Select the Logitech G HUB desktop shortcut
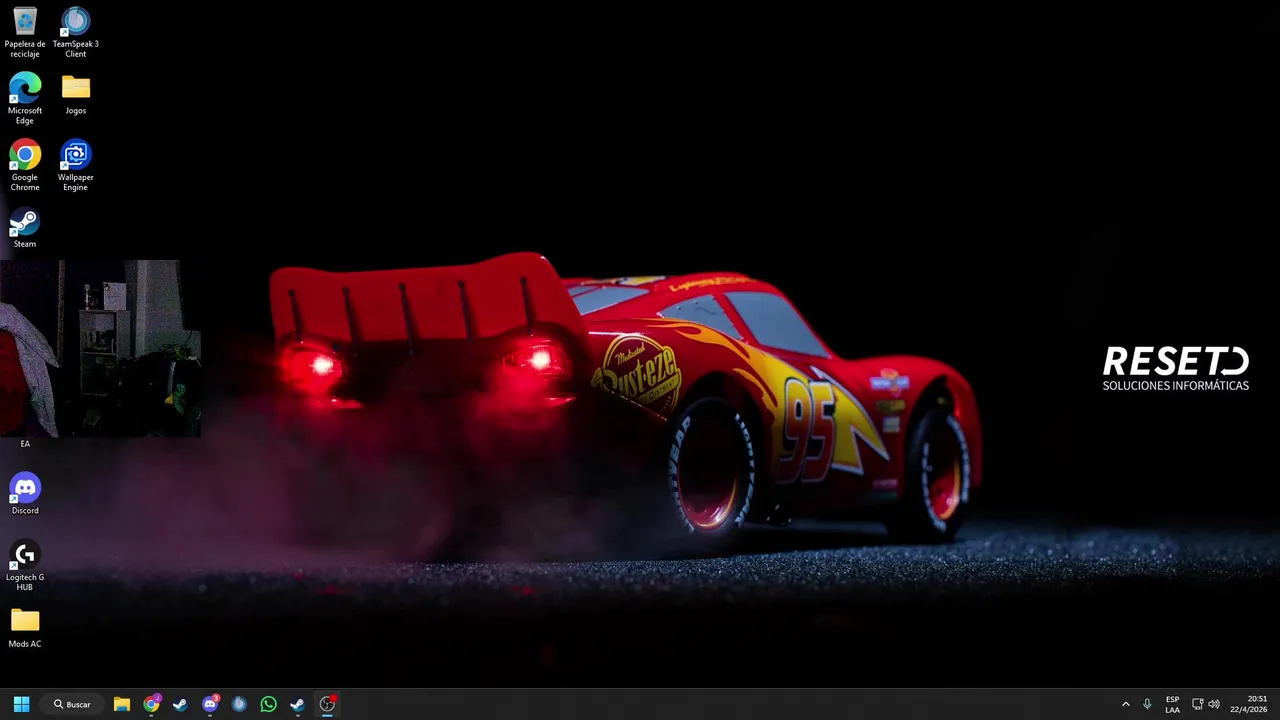 point(25,565)
